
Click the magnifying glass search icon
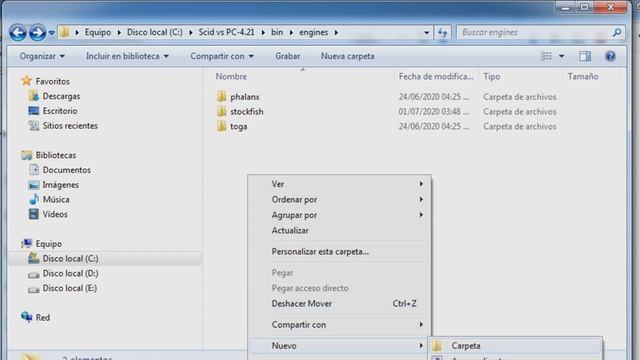point(617,32)
